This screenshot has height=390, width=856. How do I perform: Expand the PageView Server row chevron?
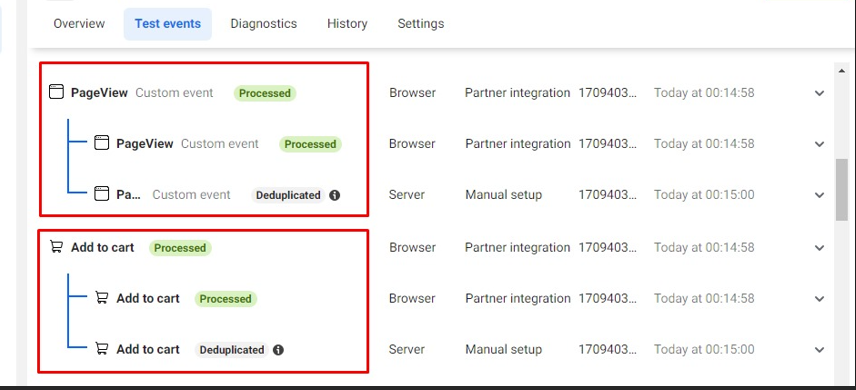point(819,195)
